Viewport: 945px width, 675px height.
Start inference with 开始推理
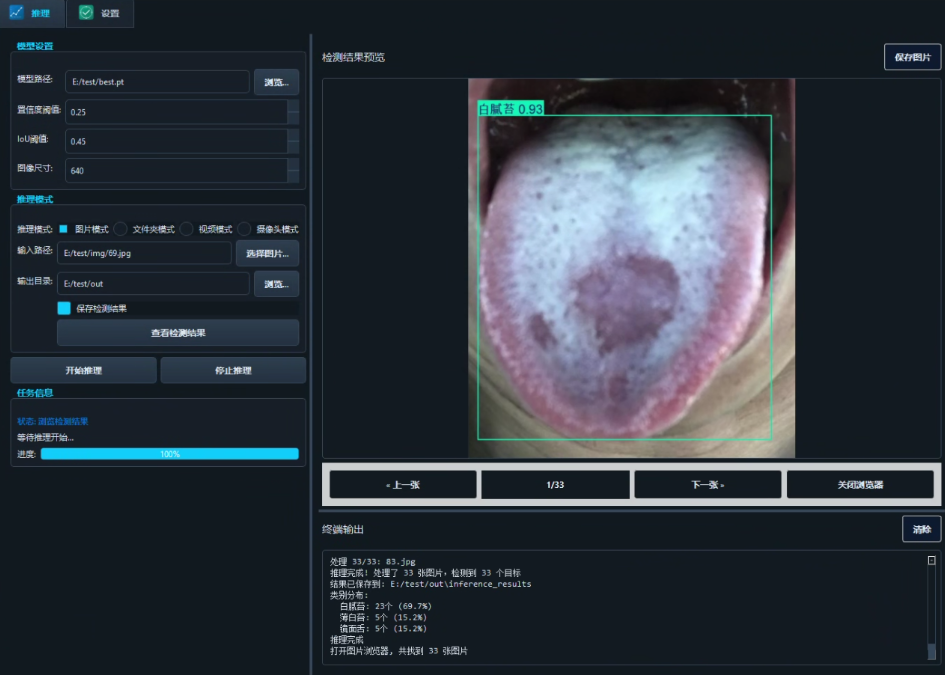pos(83,370)
